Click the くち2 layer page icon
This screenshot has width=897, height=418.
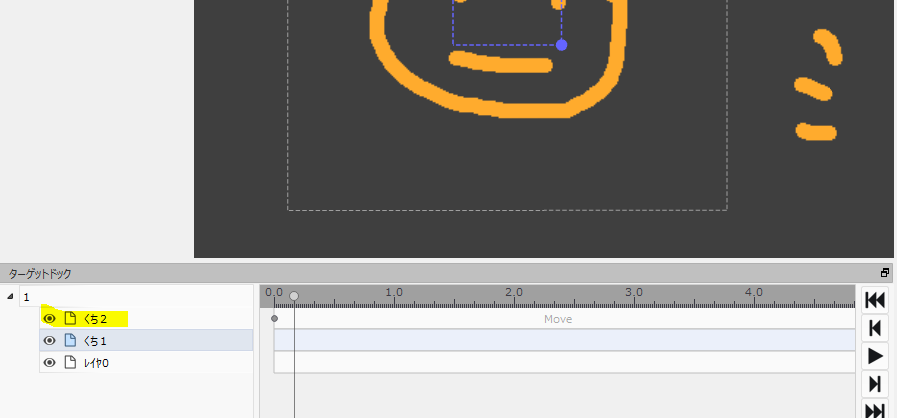(70, 319)
